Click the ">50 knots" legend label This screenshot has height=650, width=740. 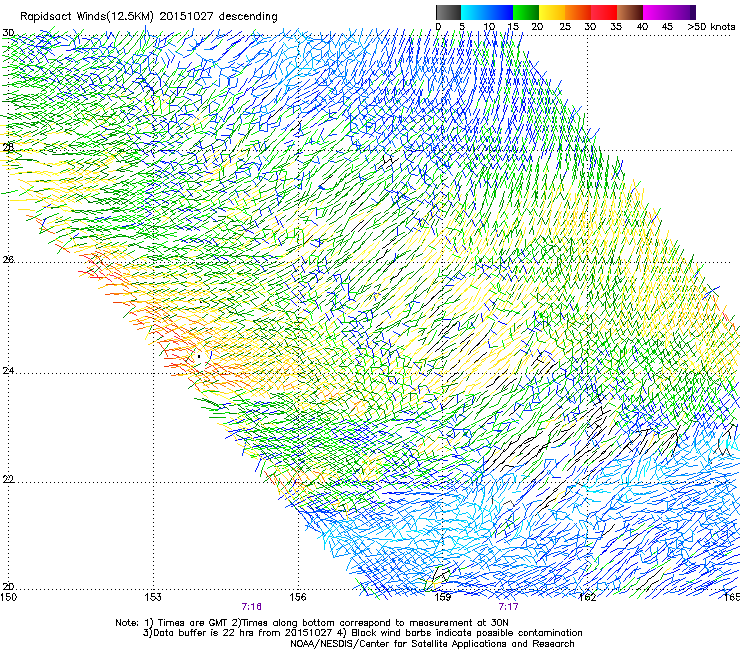coord(711,27)
